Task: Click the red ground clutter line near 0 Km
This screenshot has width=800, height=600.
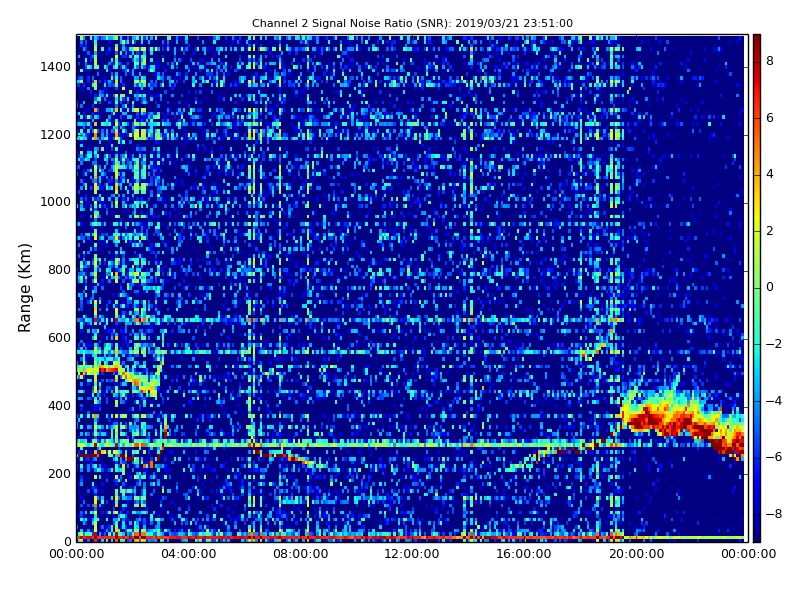Action: [x=350, y=538]
